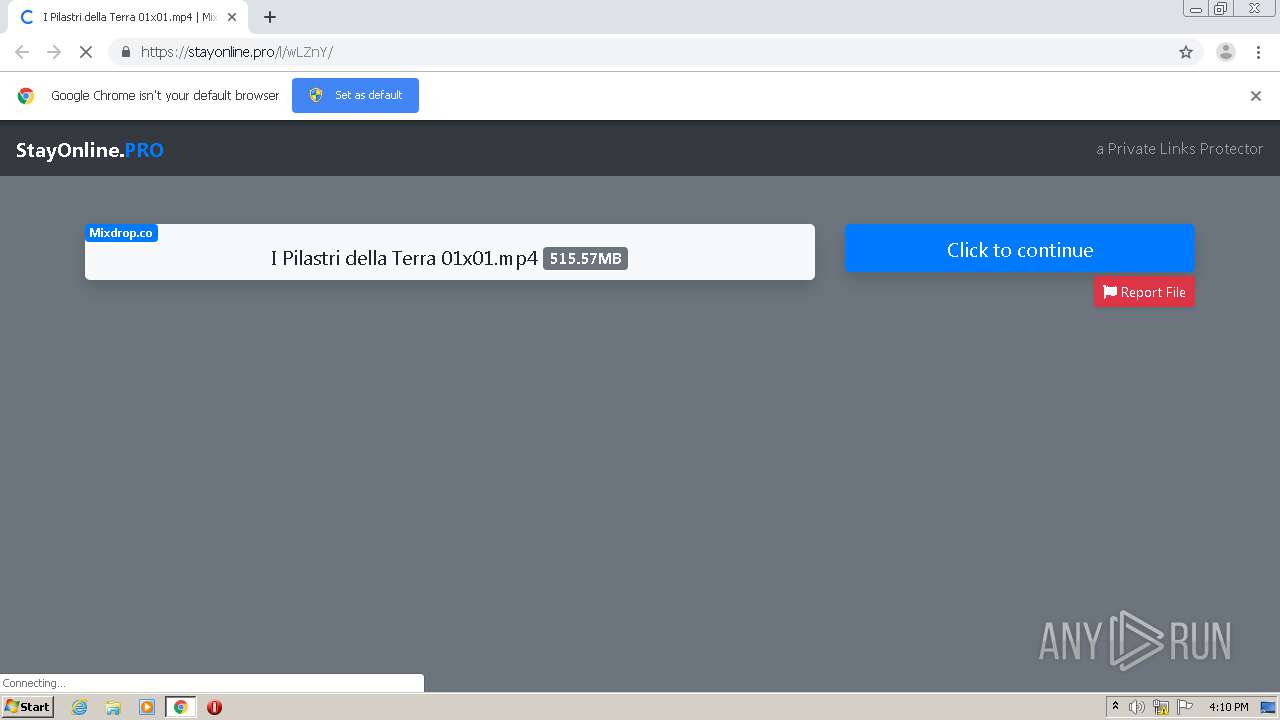Select the I Pilastri della Terra browser tab
The image size is (1280, 720).
tap(128, 17)
